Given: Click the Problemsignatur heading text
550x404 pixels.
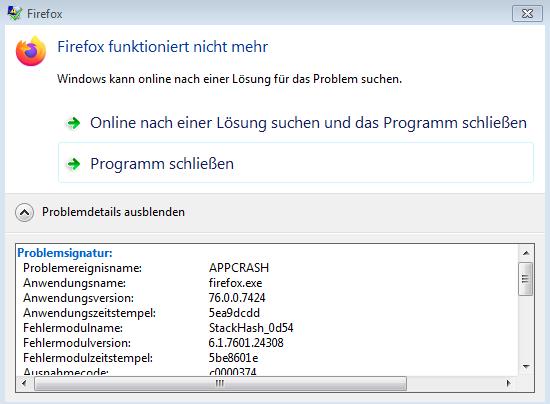Looking at the screenshot, I should click(65, 253).
